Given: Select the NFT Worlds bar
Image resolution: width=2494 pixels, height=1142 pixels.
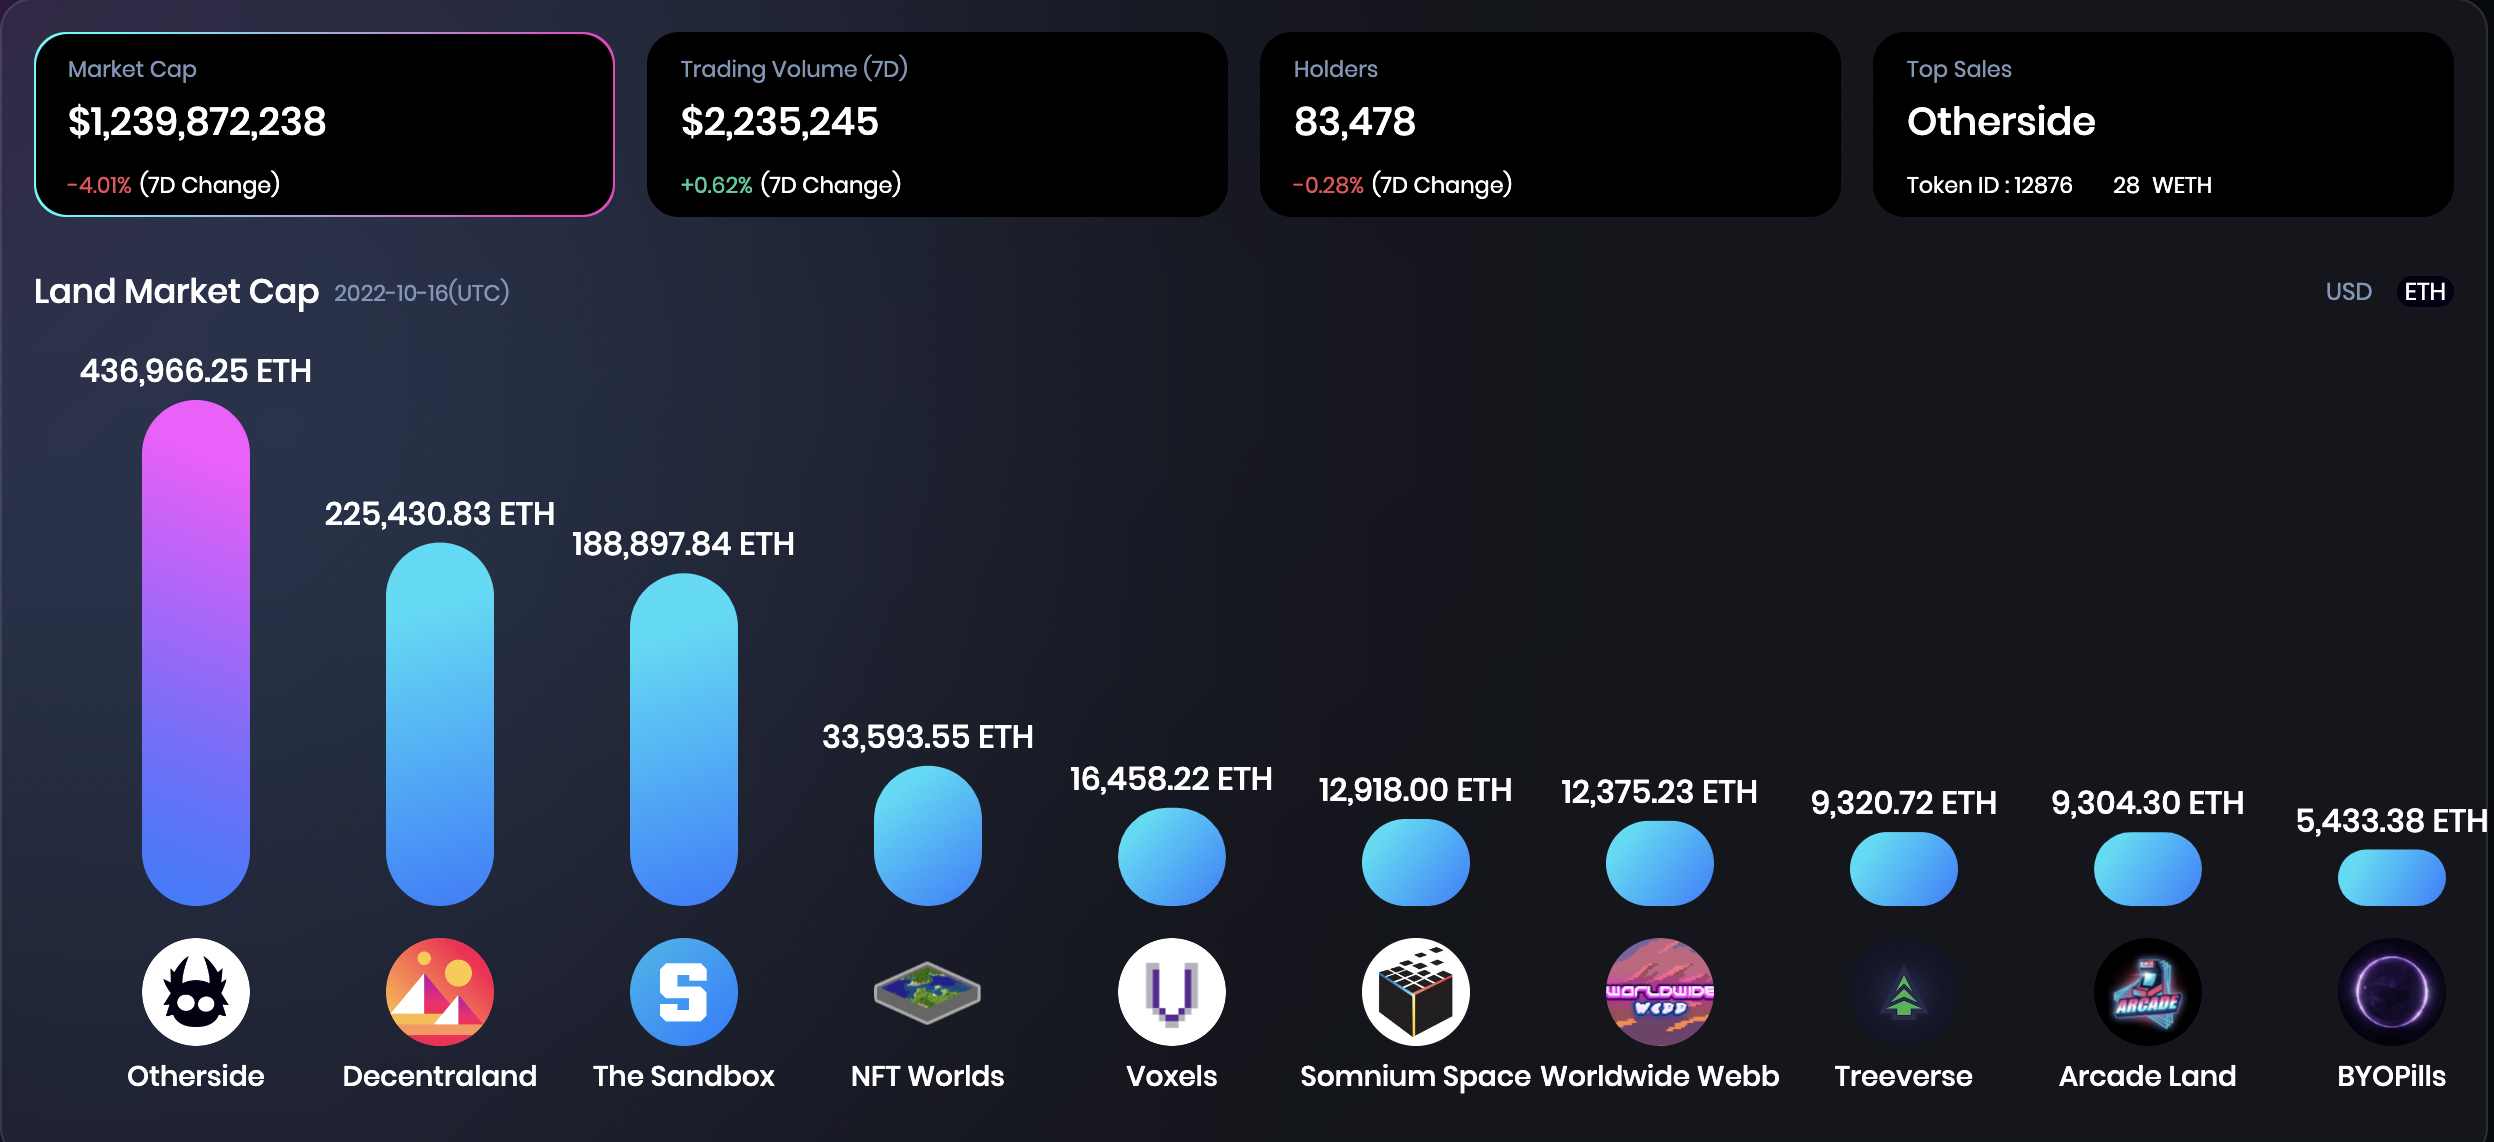Looking at the screenshot, I should click(x=928, y=836).
